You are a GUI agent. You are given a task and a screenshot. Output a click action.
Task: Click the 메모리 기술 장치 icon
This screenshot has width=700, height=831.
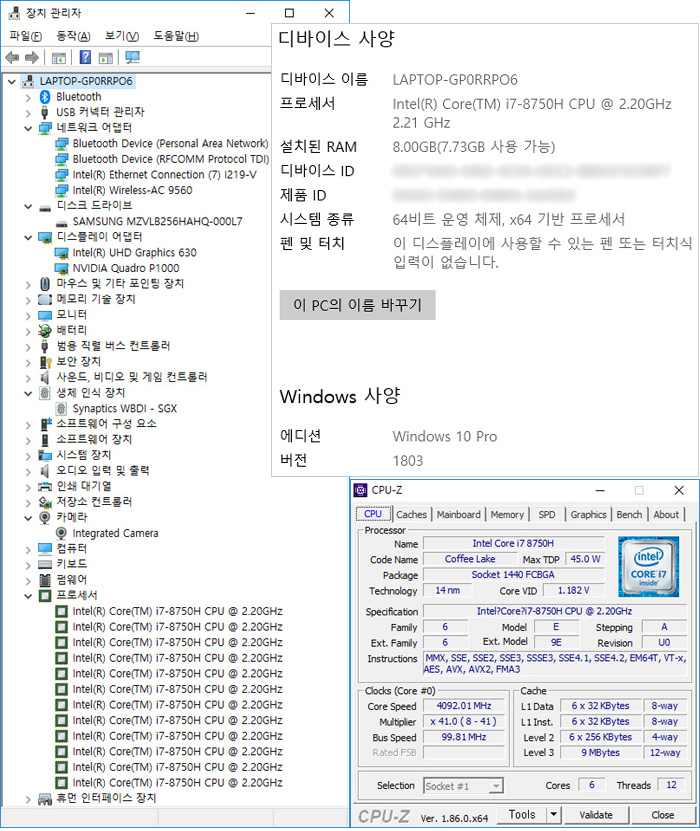coord(45,299)
